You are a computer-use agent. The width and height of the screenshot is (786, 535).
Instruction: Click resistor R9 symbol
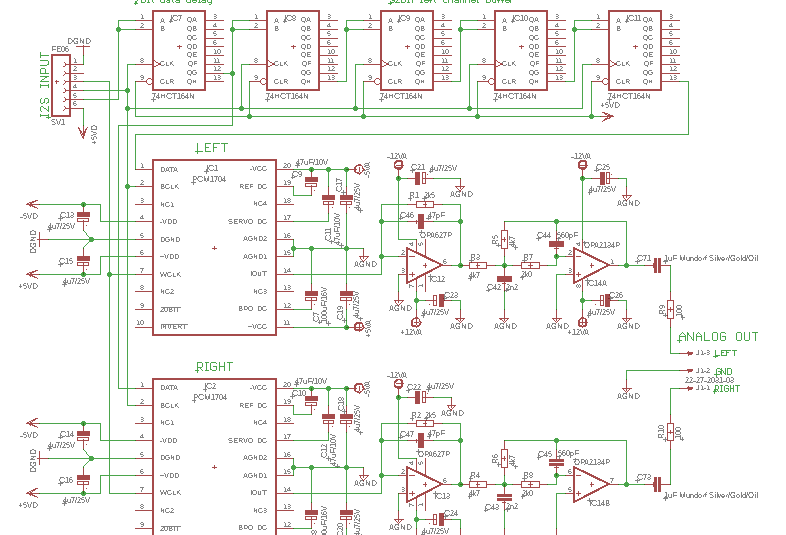click(671, 310)
